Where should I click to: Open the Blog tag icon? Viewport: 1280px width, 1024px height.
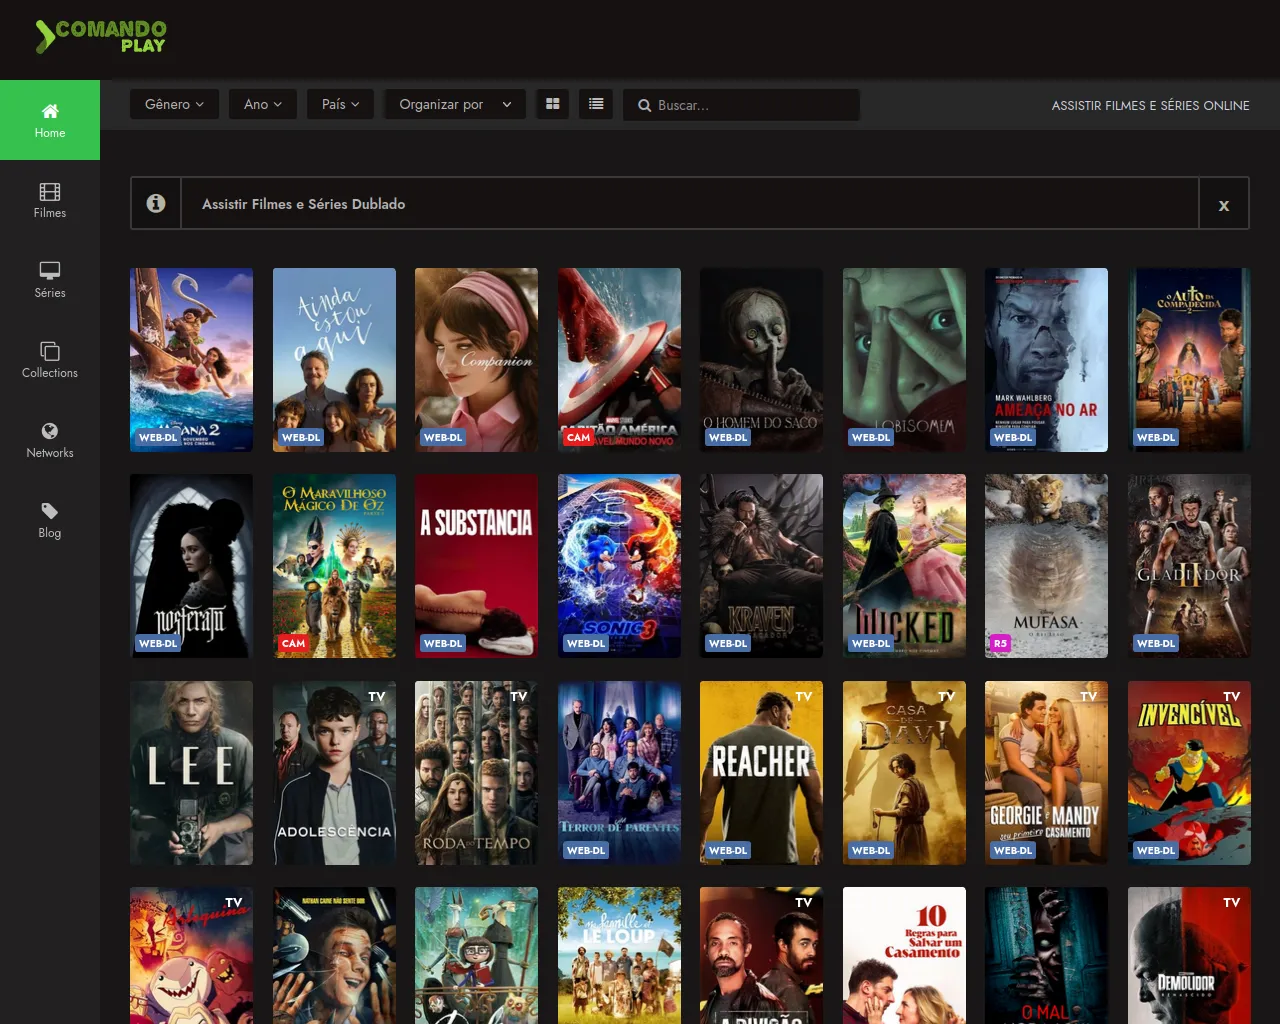50,511
